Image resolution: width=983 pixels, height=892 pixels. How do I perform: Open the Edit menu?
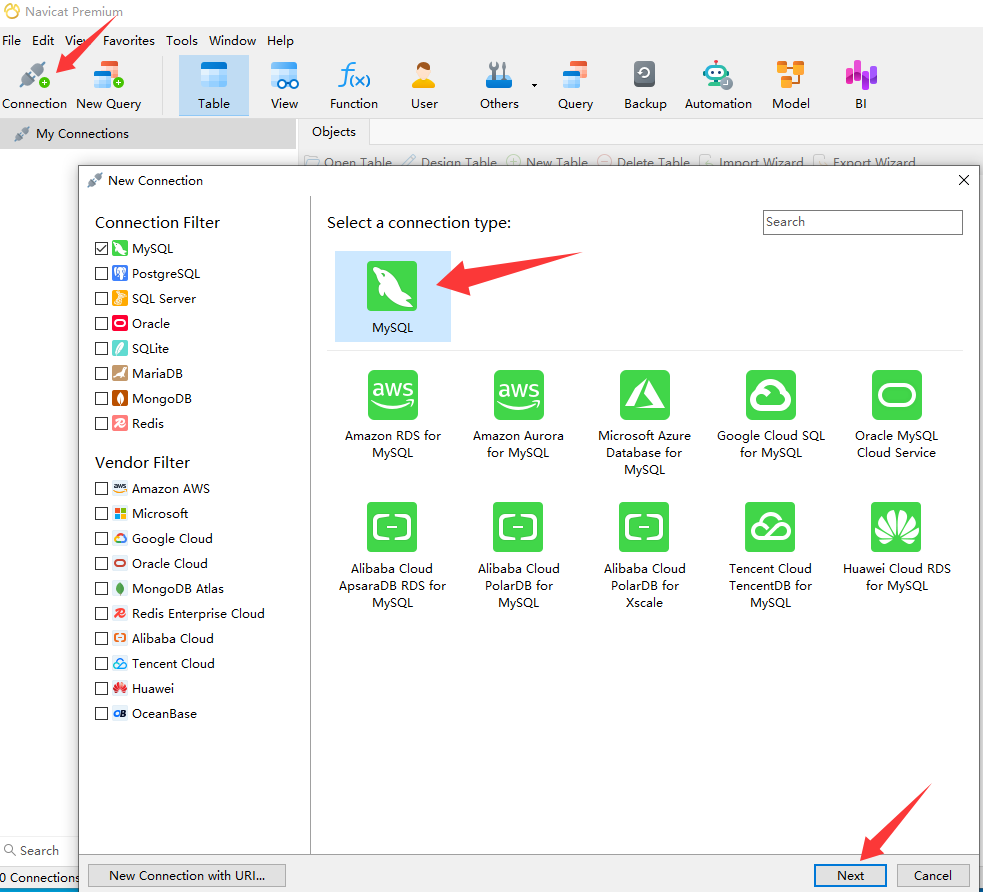pos(43,41)
